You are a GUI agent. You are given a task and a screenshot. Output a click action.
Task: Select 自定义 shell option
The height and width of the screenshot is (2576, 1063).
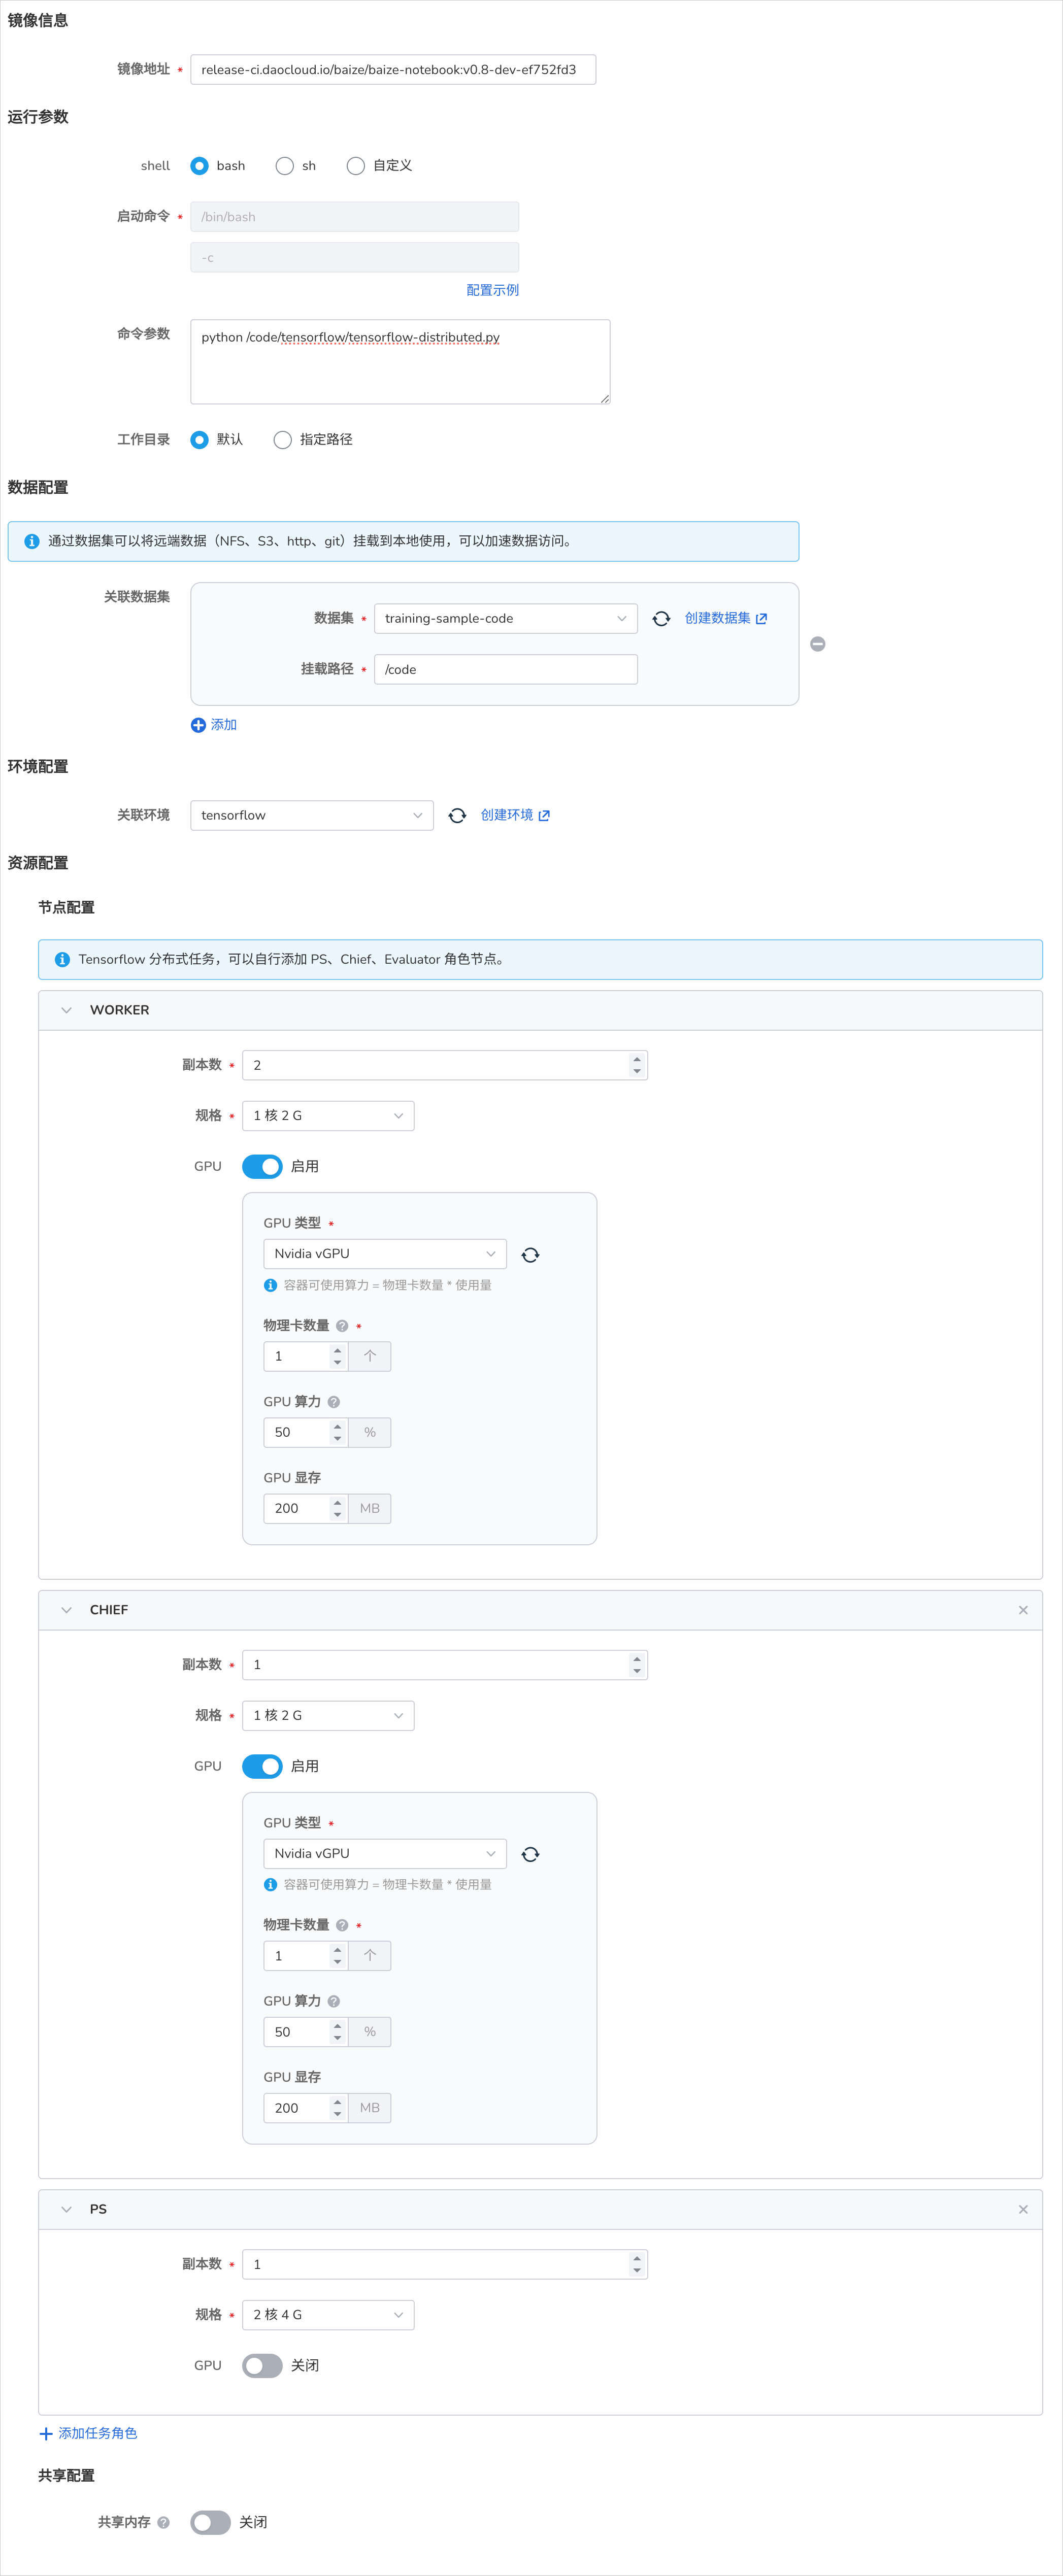356,166
